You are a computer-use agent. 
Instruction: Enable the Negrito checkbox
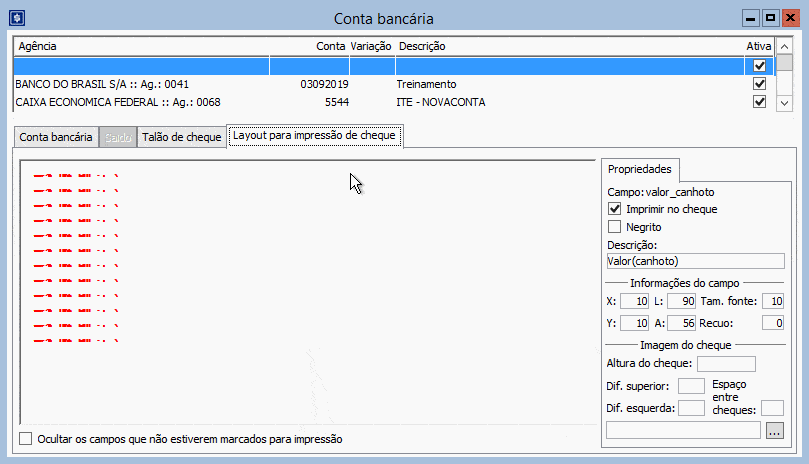pos(615,227)
